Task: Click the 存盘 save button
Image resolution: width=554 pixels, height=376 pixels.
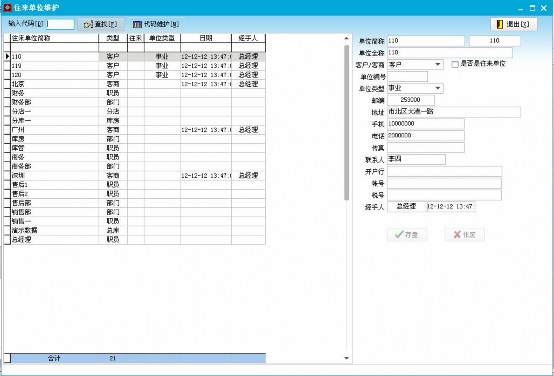Action: (407, 235)
